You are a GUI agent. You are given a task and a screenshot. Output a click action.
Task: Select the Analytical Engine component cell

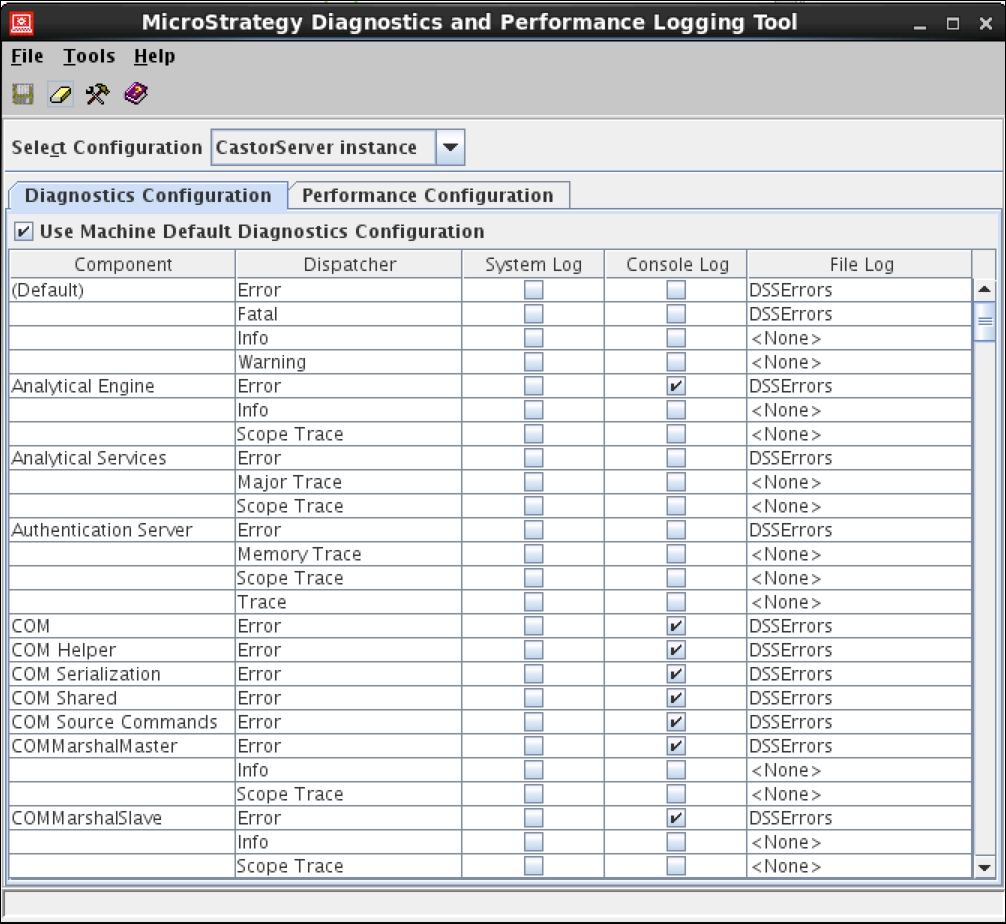[123, 386]
